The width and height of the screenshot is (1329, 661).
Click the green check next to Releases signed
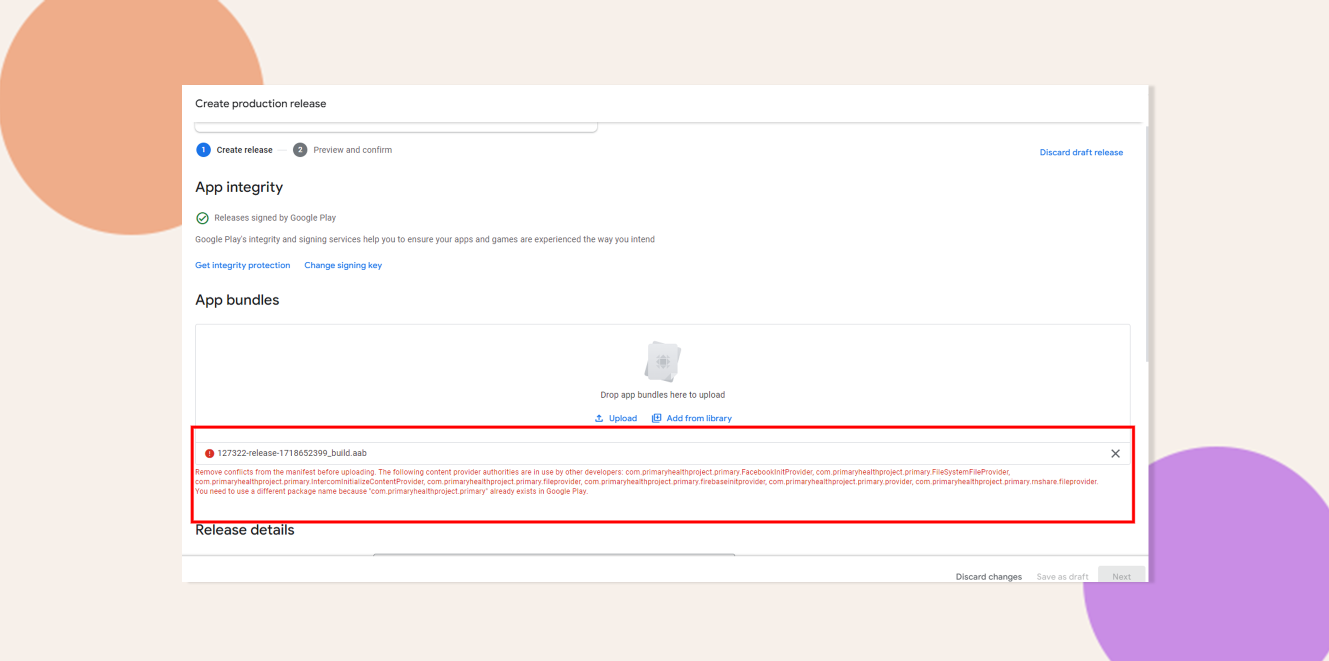[202, 218]
